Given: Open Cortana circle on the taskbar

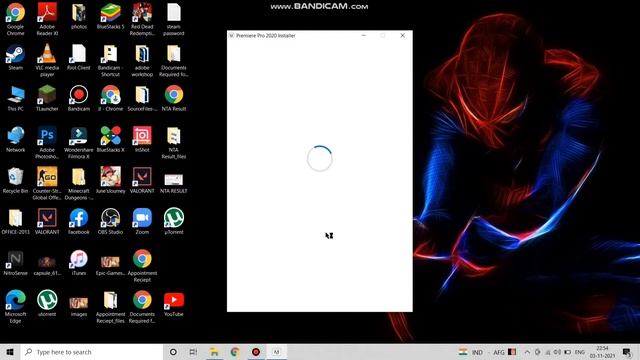Looking at the screenshot, I should [173, 352].
